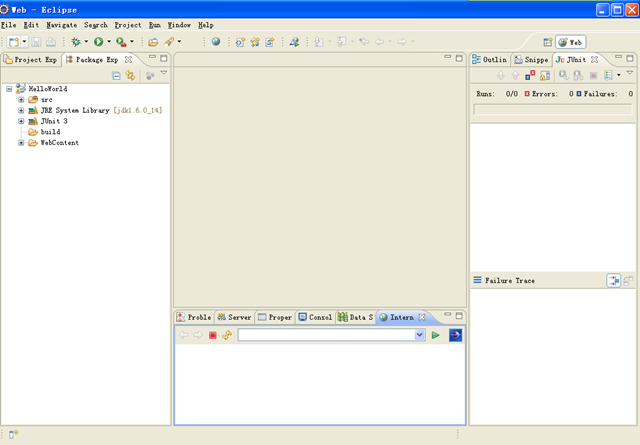640x445 pixels.
Task: Select the Web perspective button
Action: (571, 42)
